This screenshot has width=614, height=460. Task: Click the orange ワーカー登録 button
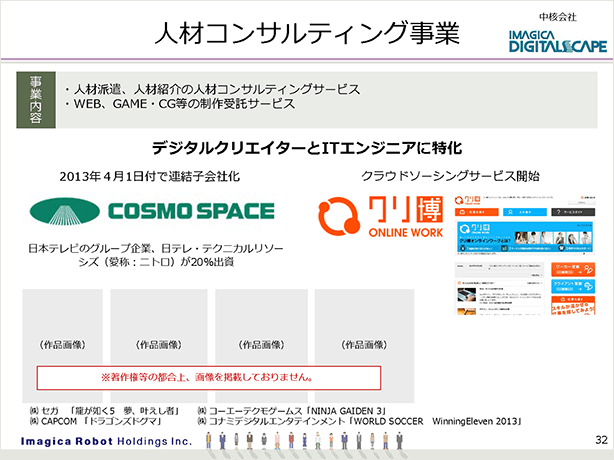coord(573,269)
